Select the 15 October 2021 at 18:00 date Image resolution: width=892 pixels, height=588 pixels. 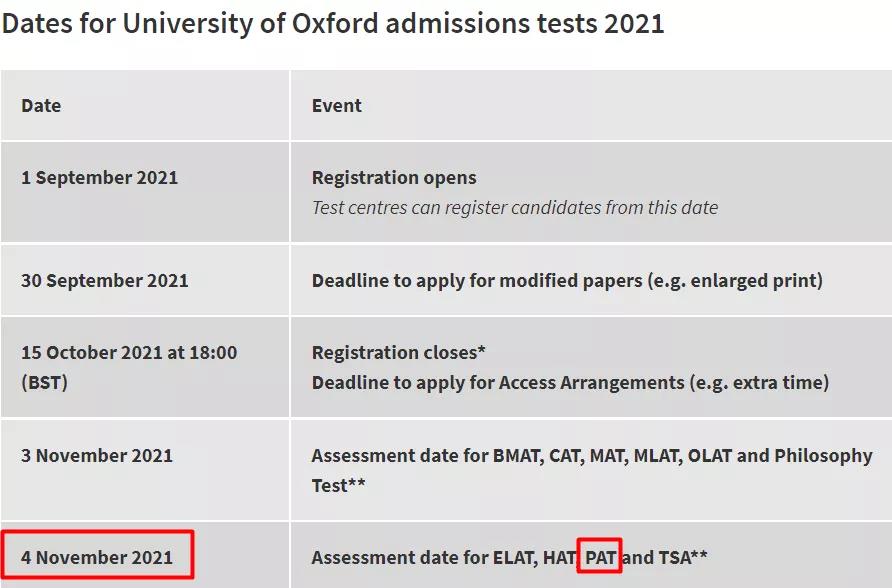coord(129,353)
